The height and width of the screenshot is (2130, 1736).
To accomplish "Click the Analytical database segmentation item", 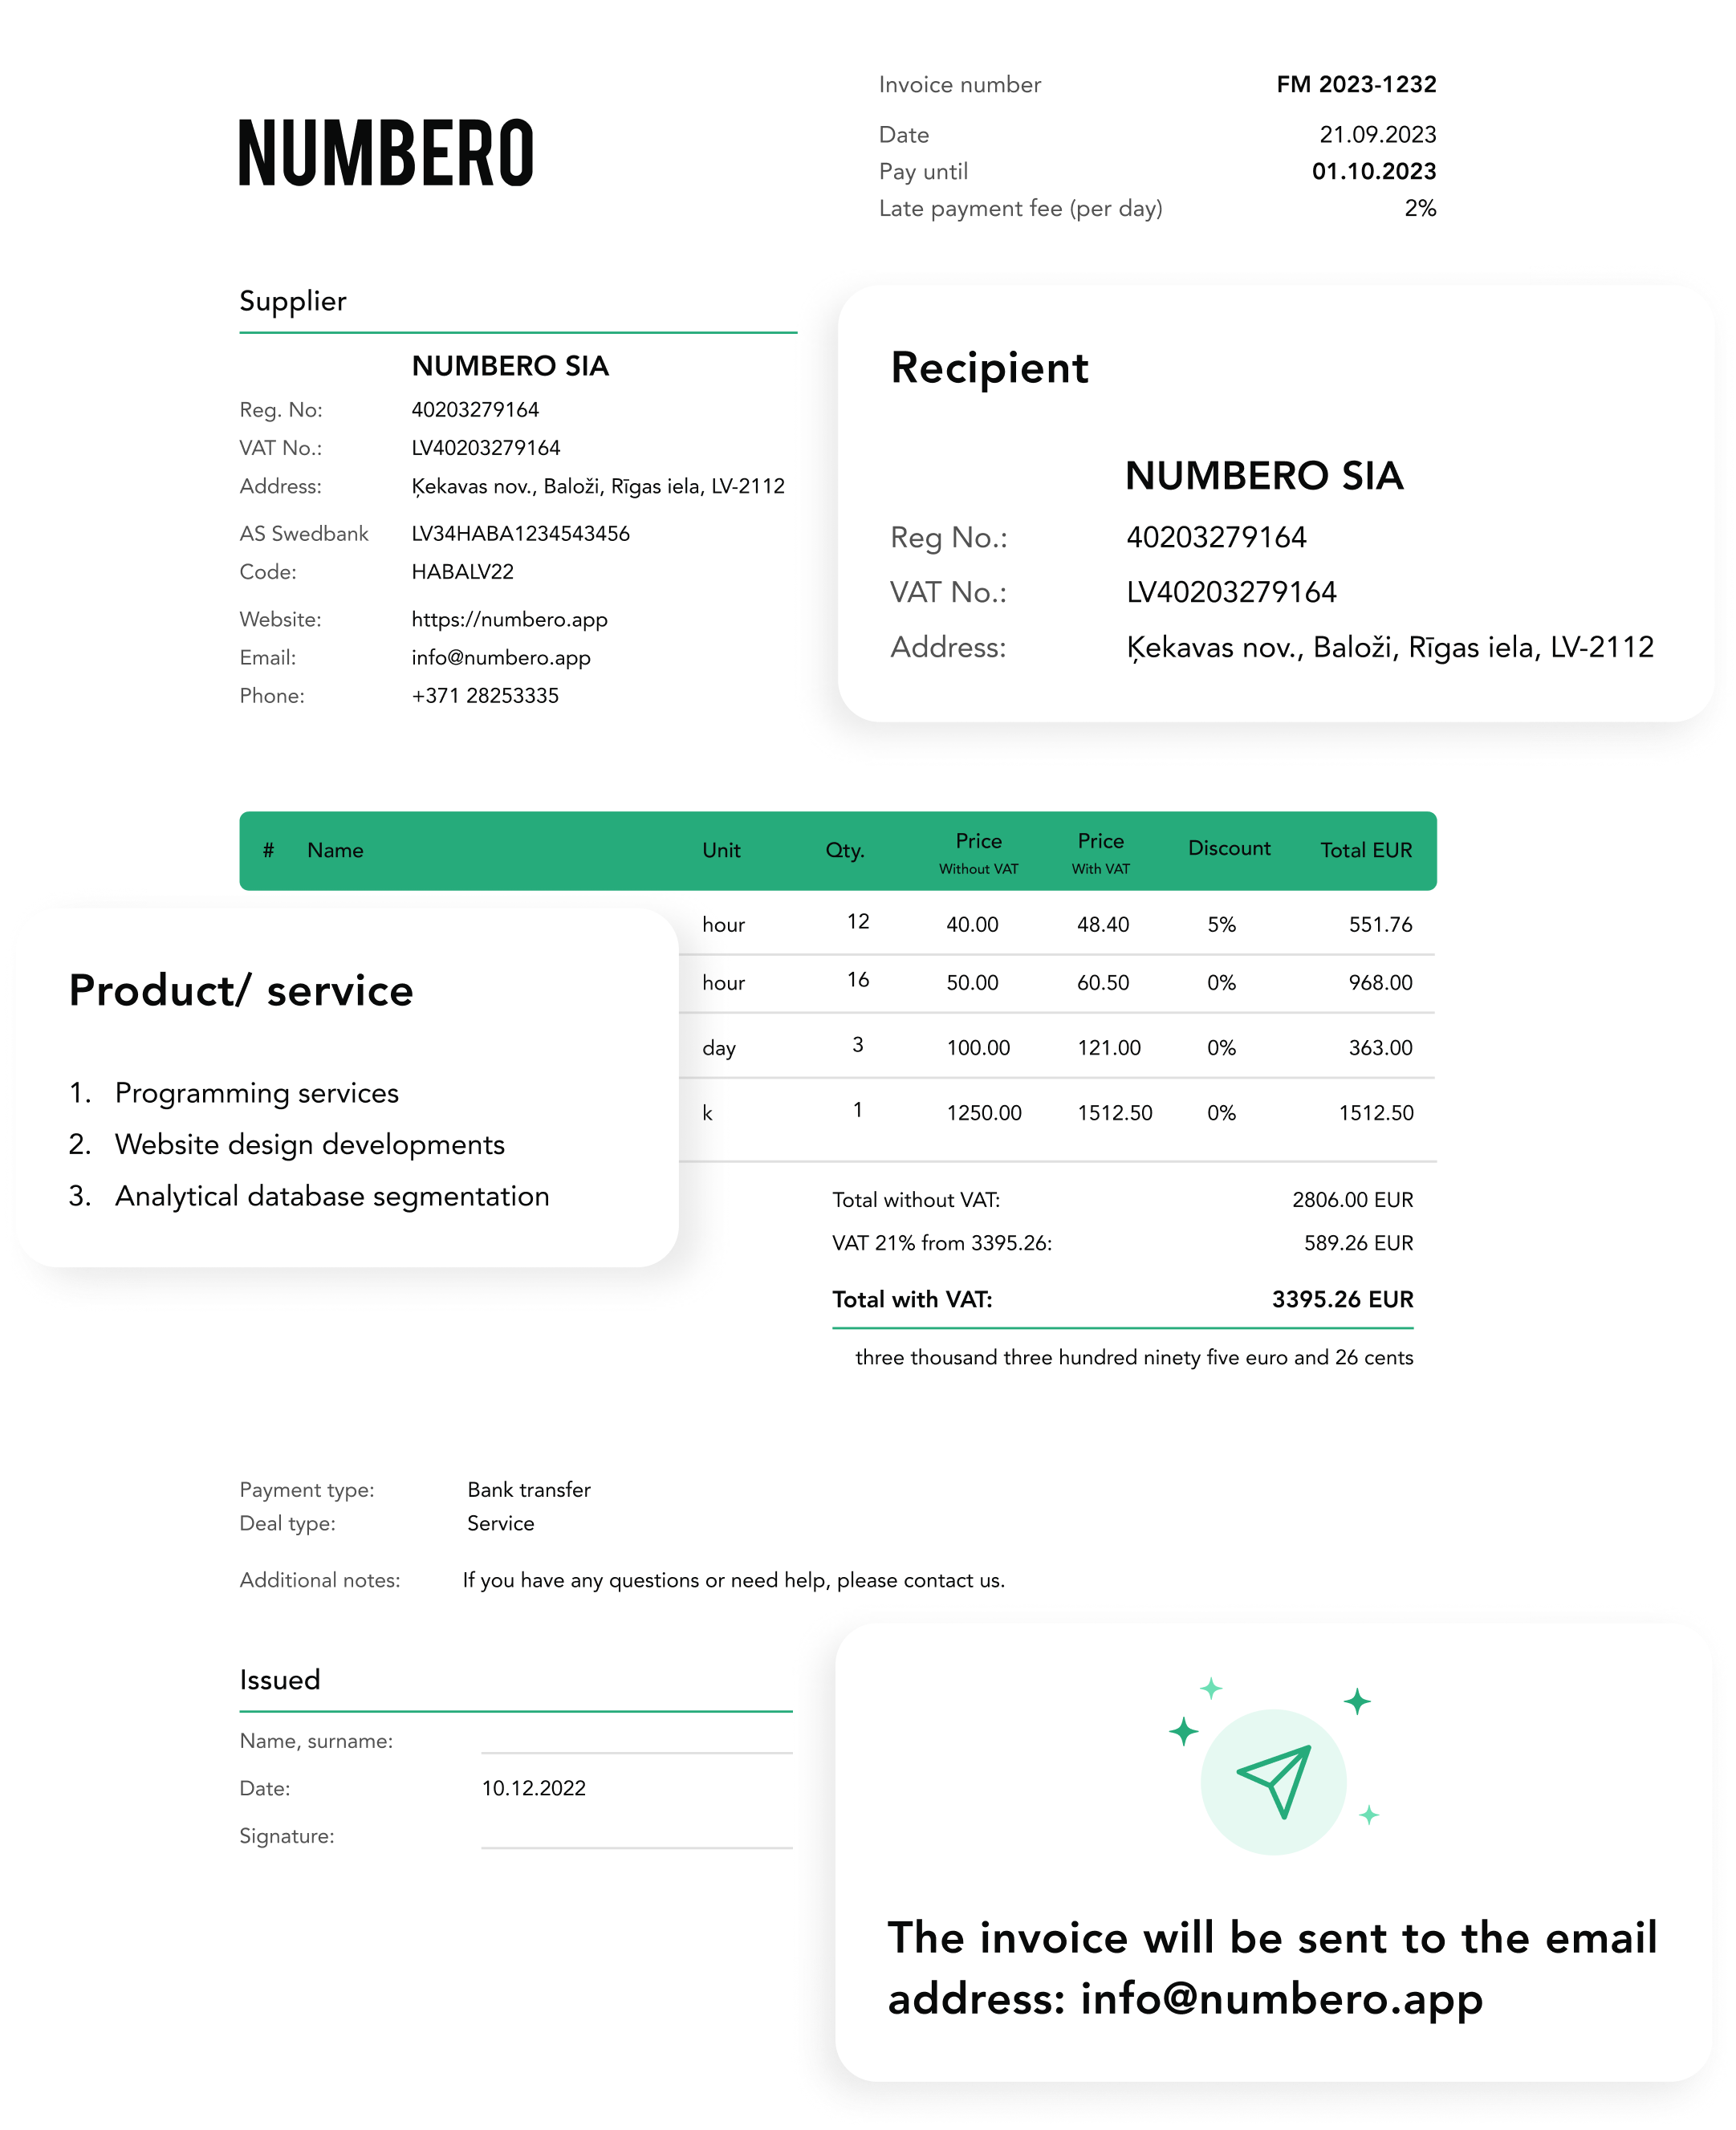I will pos(332,1196).
